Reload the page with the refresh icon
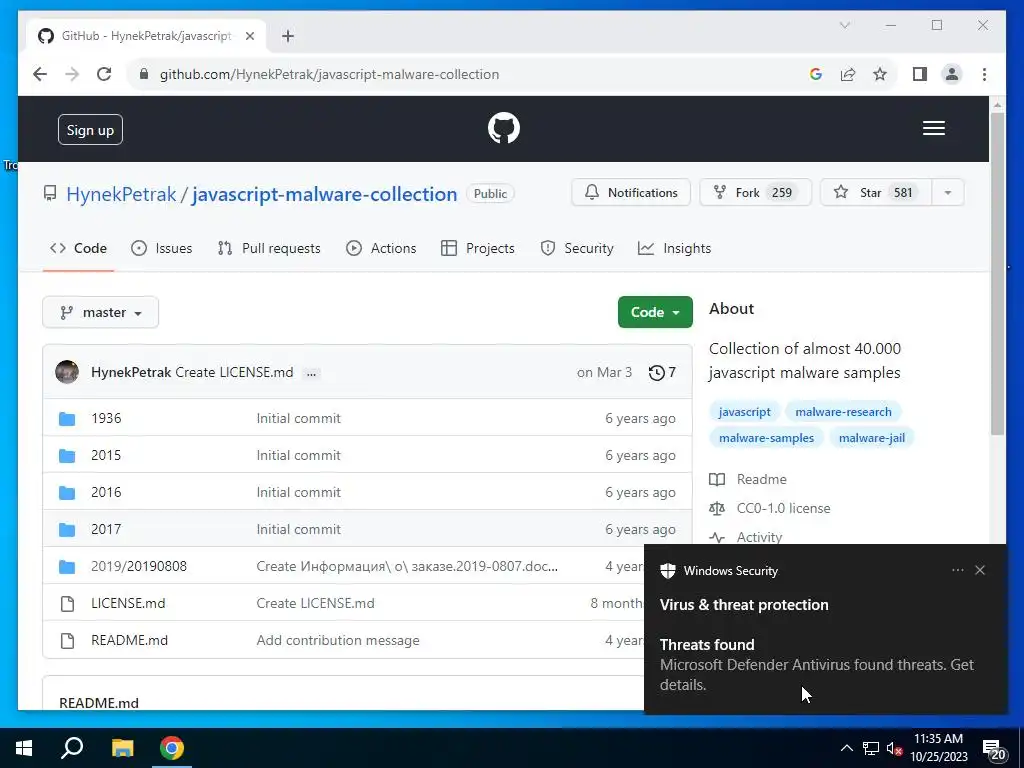The image size is (1024, 768). coord(104,74)
